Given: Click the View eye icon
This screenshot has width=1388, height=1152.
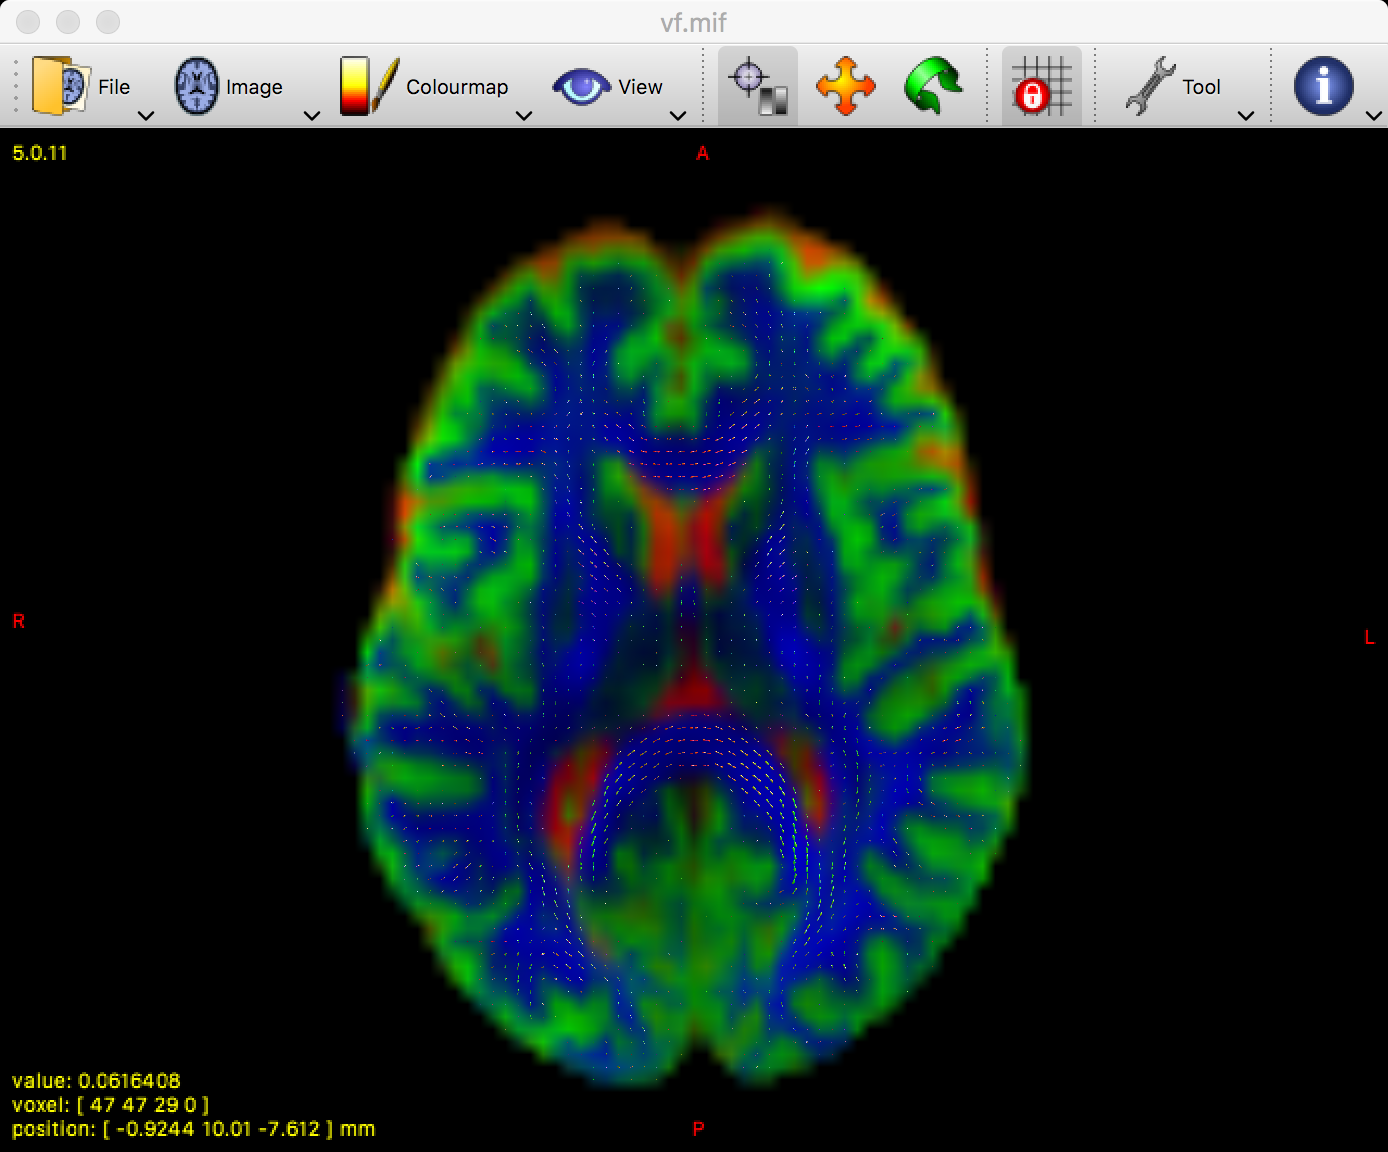Looking at the screenshot, I should pyautogui.click(x=581, y=87).
